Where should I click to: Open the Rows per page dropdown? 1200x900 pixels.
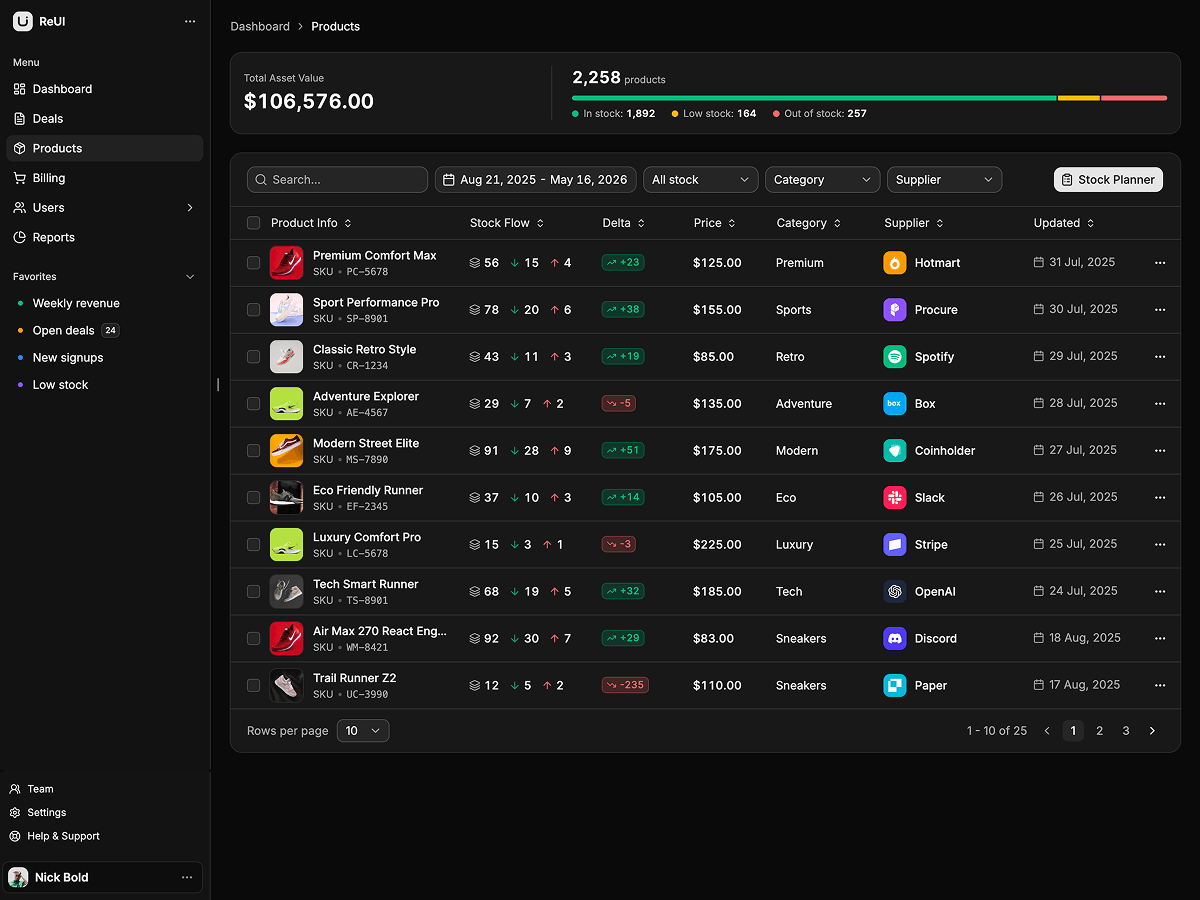pos(363,731)
